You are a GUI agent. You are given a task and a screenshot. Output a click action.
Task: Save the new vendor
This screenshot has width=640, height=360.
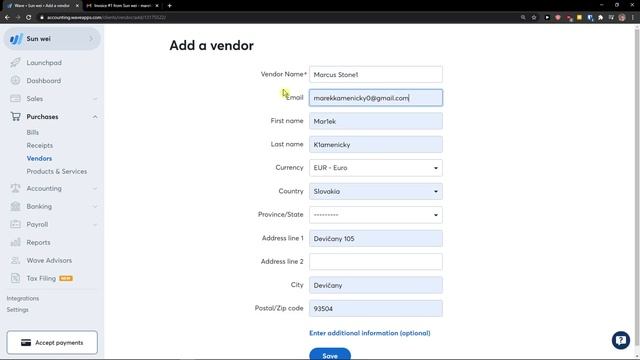pos(330,354)
